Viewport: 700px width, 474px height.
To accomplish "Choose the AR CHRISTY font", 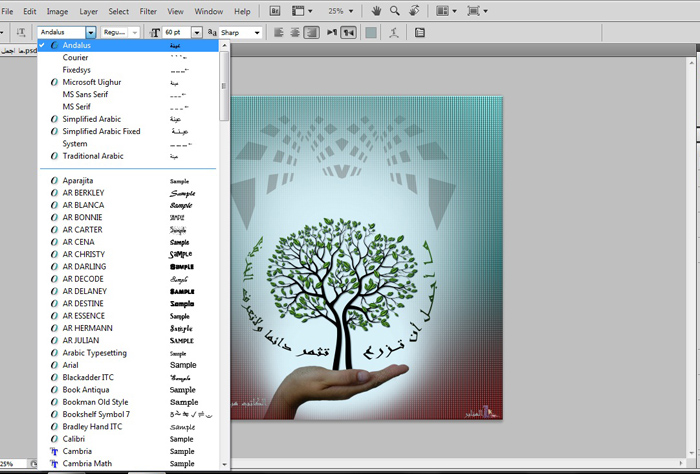I will [x=128, y=254].
